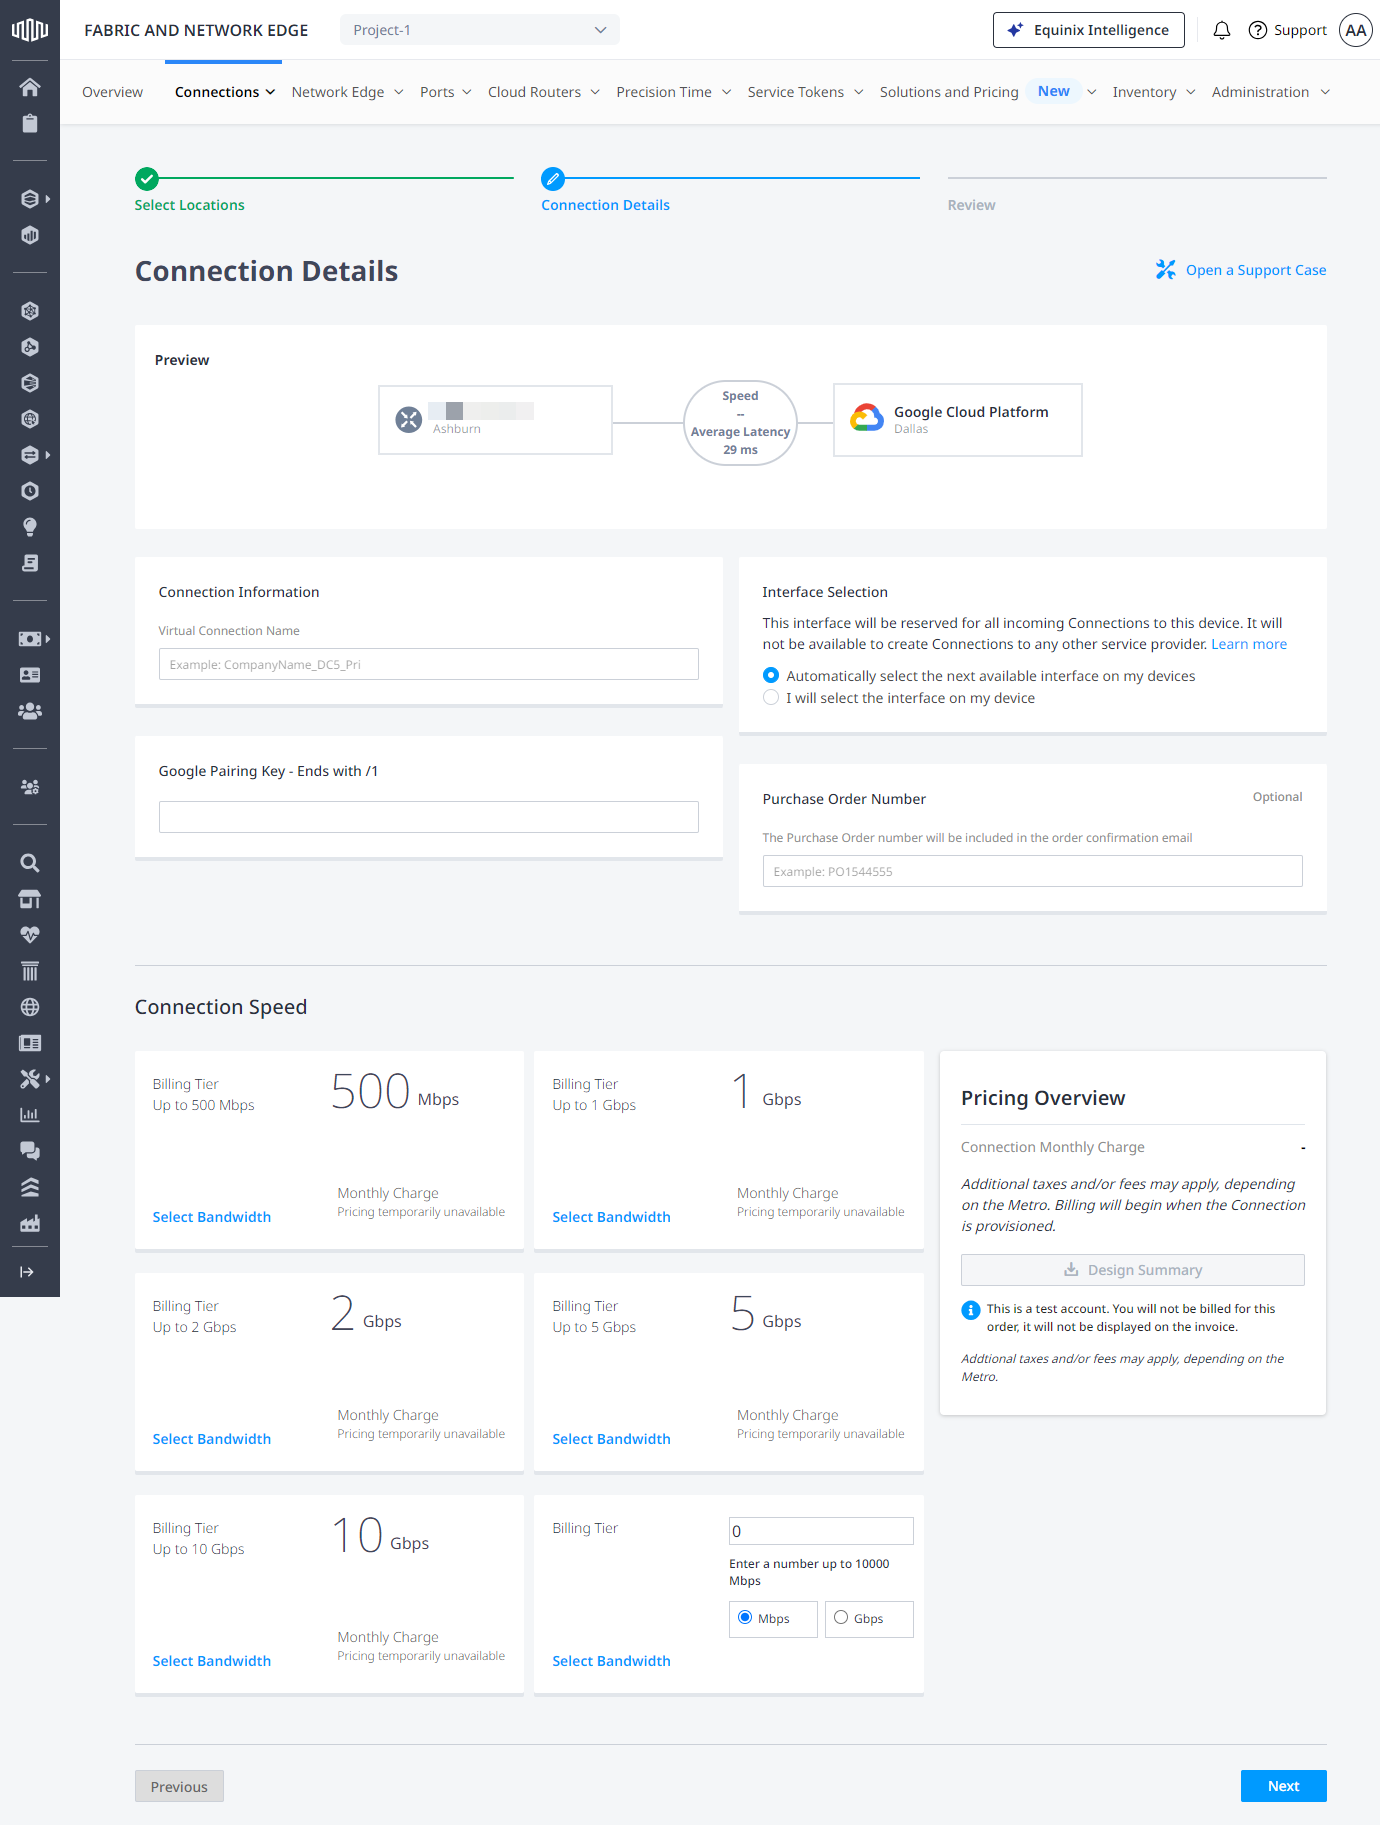Open the factory sidebar icon

(x=30, y=1223)
